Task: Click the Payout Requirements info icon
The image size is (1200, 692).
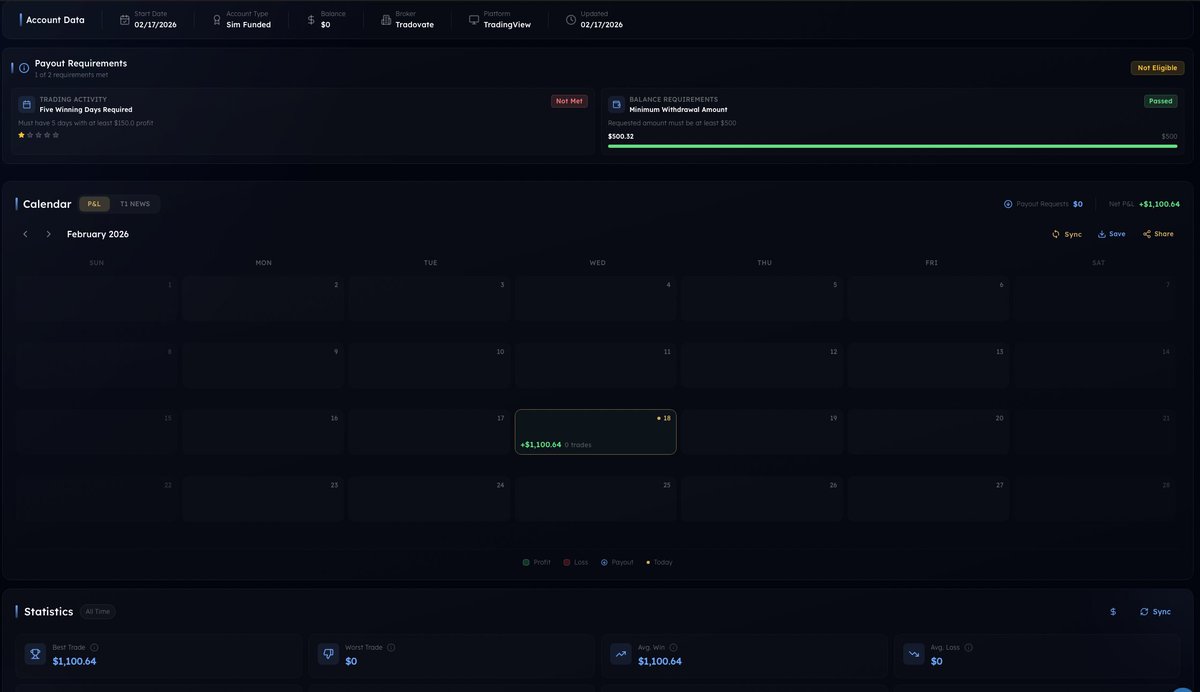Action: pyautogui.click(x=24, y=68)
